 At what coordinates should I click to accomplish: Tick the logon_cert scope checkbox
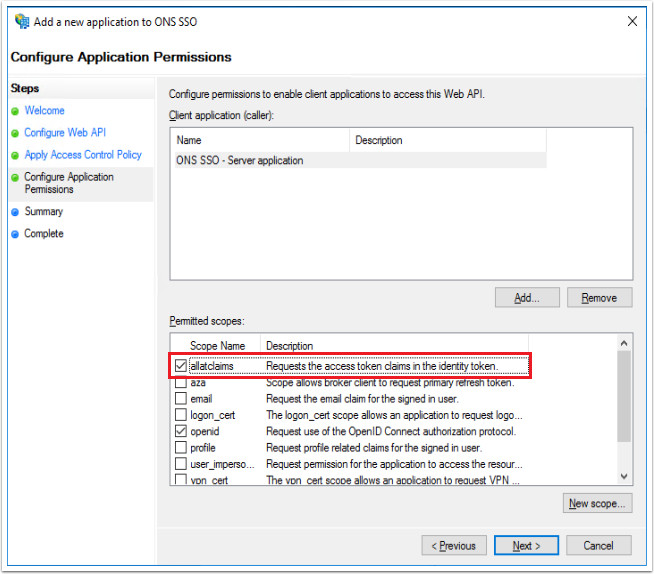point(181,415)
